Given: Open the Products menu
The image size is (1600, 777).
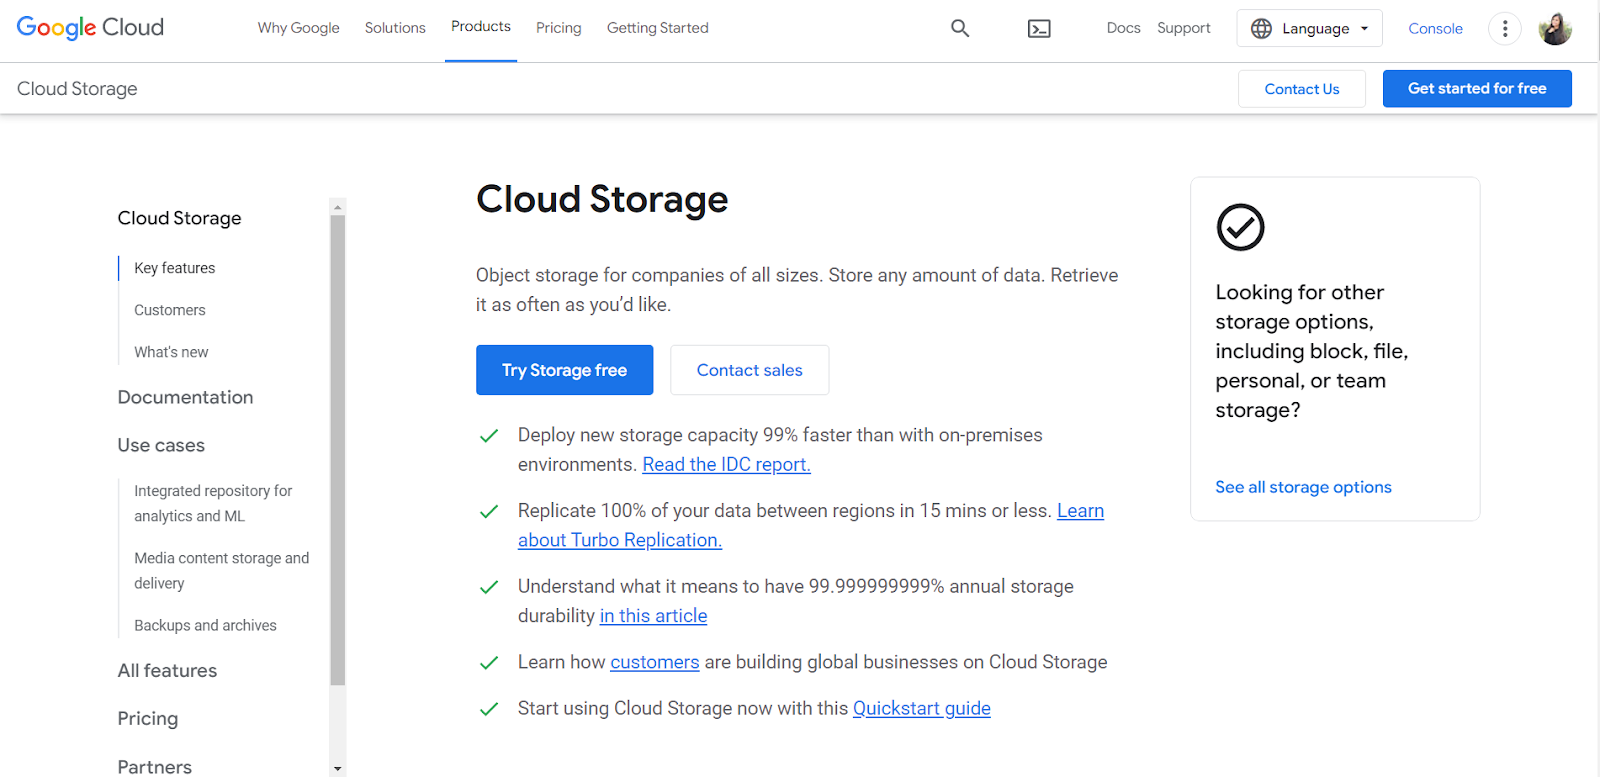Looking at the screenshot, I should coord(481,27).
